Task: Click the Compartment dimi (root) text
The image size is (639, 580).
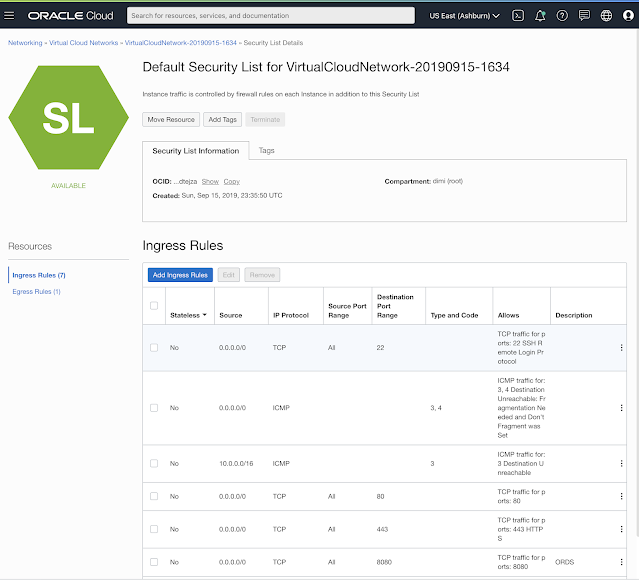Action: point(424,181)
